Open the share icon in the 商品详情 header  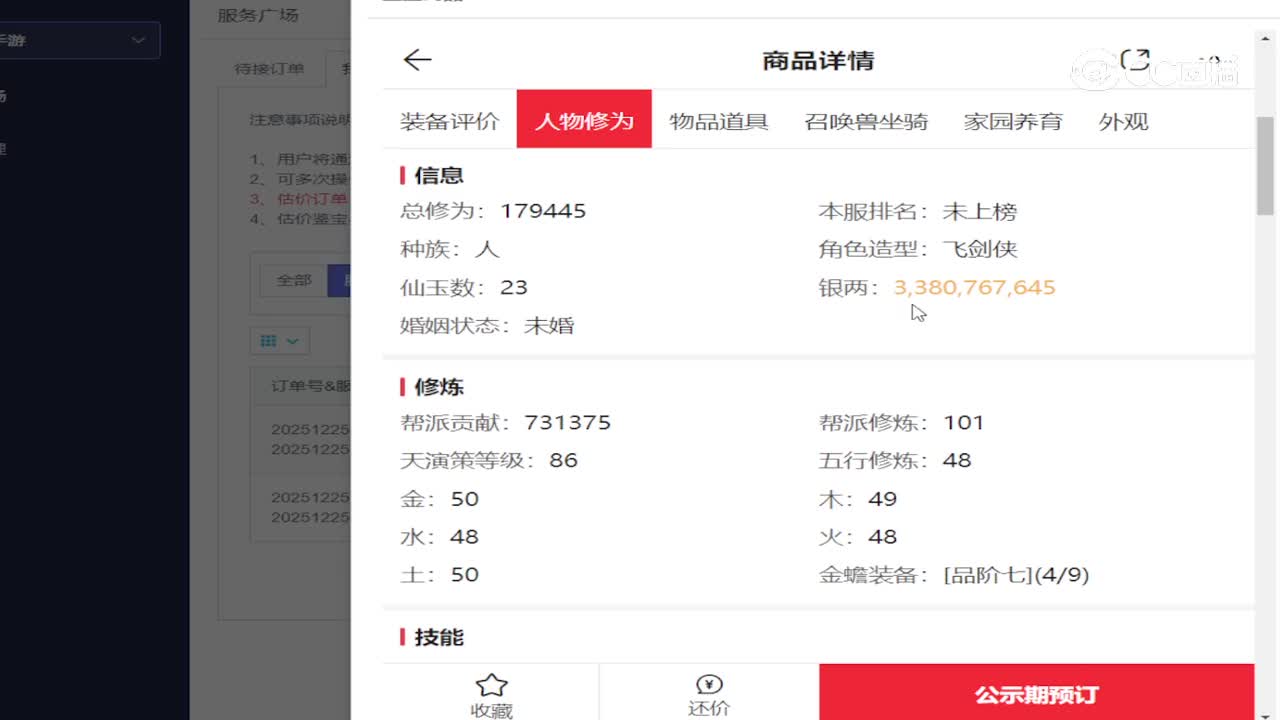tap(1135, 60)
